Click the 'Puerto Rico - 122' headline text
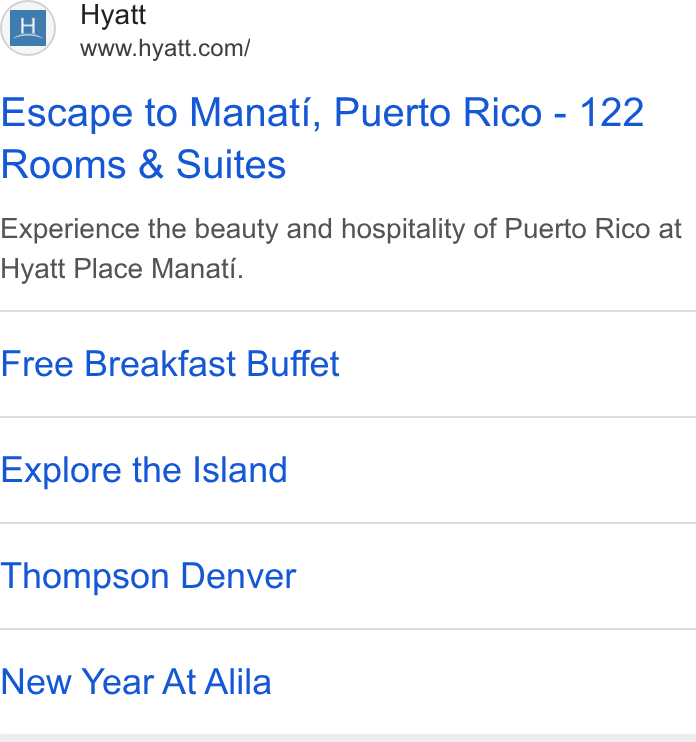 coord(489,113)
